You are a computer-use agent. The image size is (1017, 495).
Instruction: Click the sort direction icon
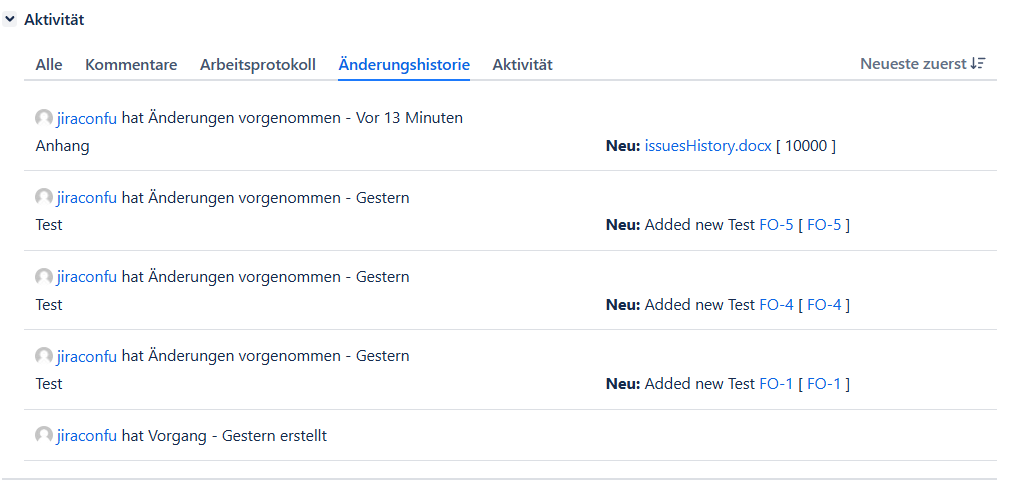click(978, 64)
